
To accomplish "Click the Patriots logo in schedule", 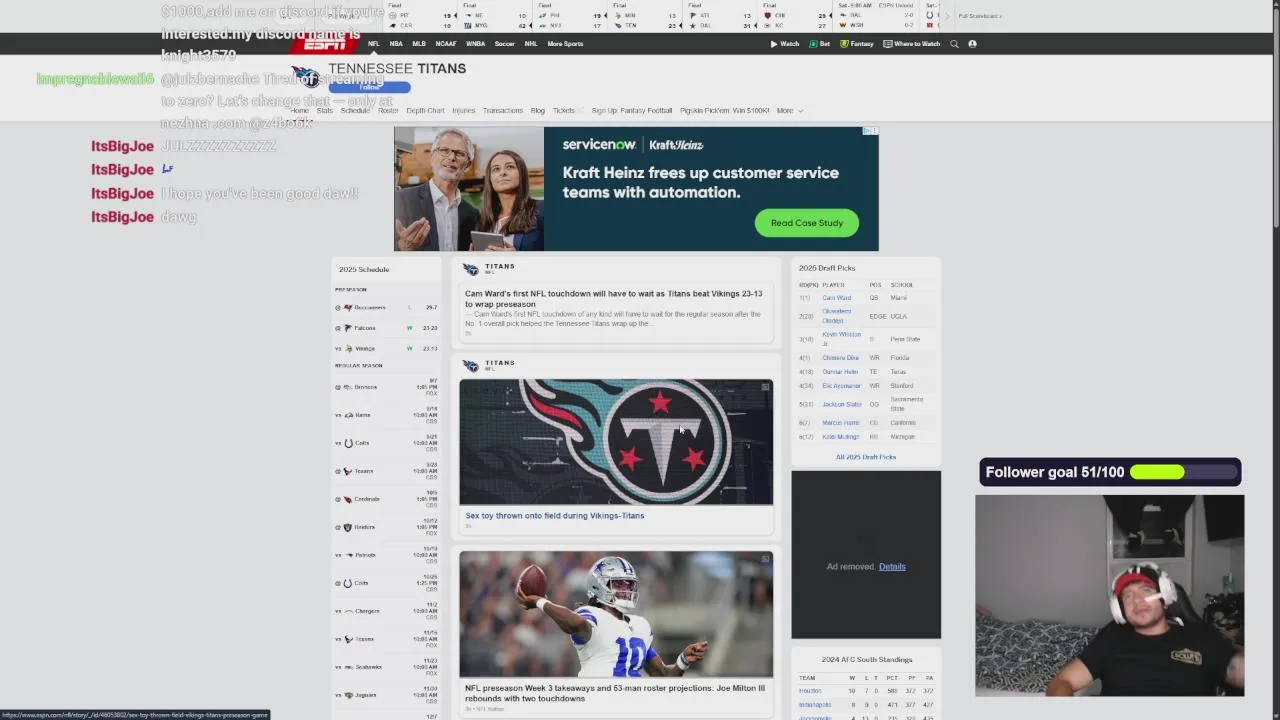I will [348, 555].
